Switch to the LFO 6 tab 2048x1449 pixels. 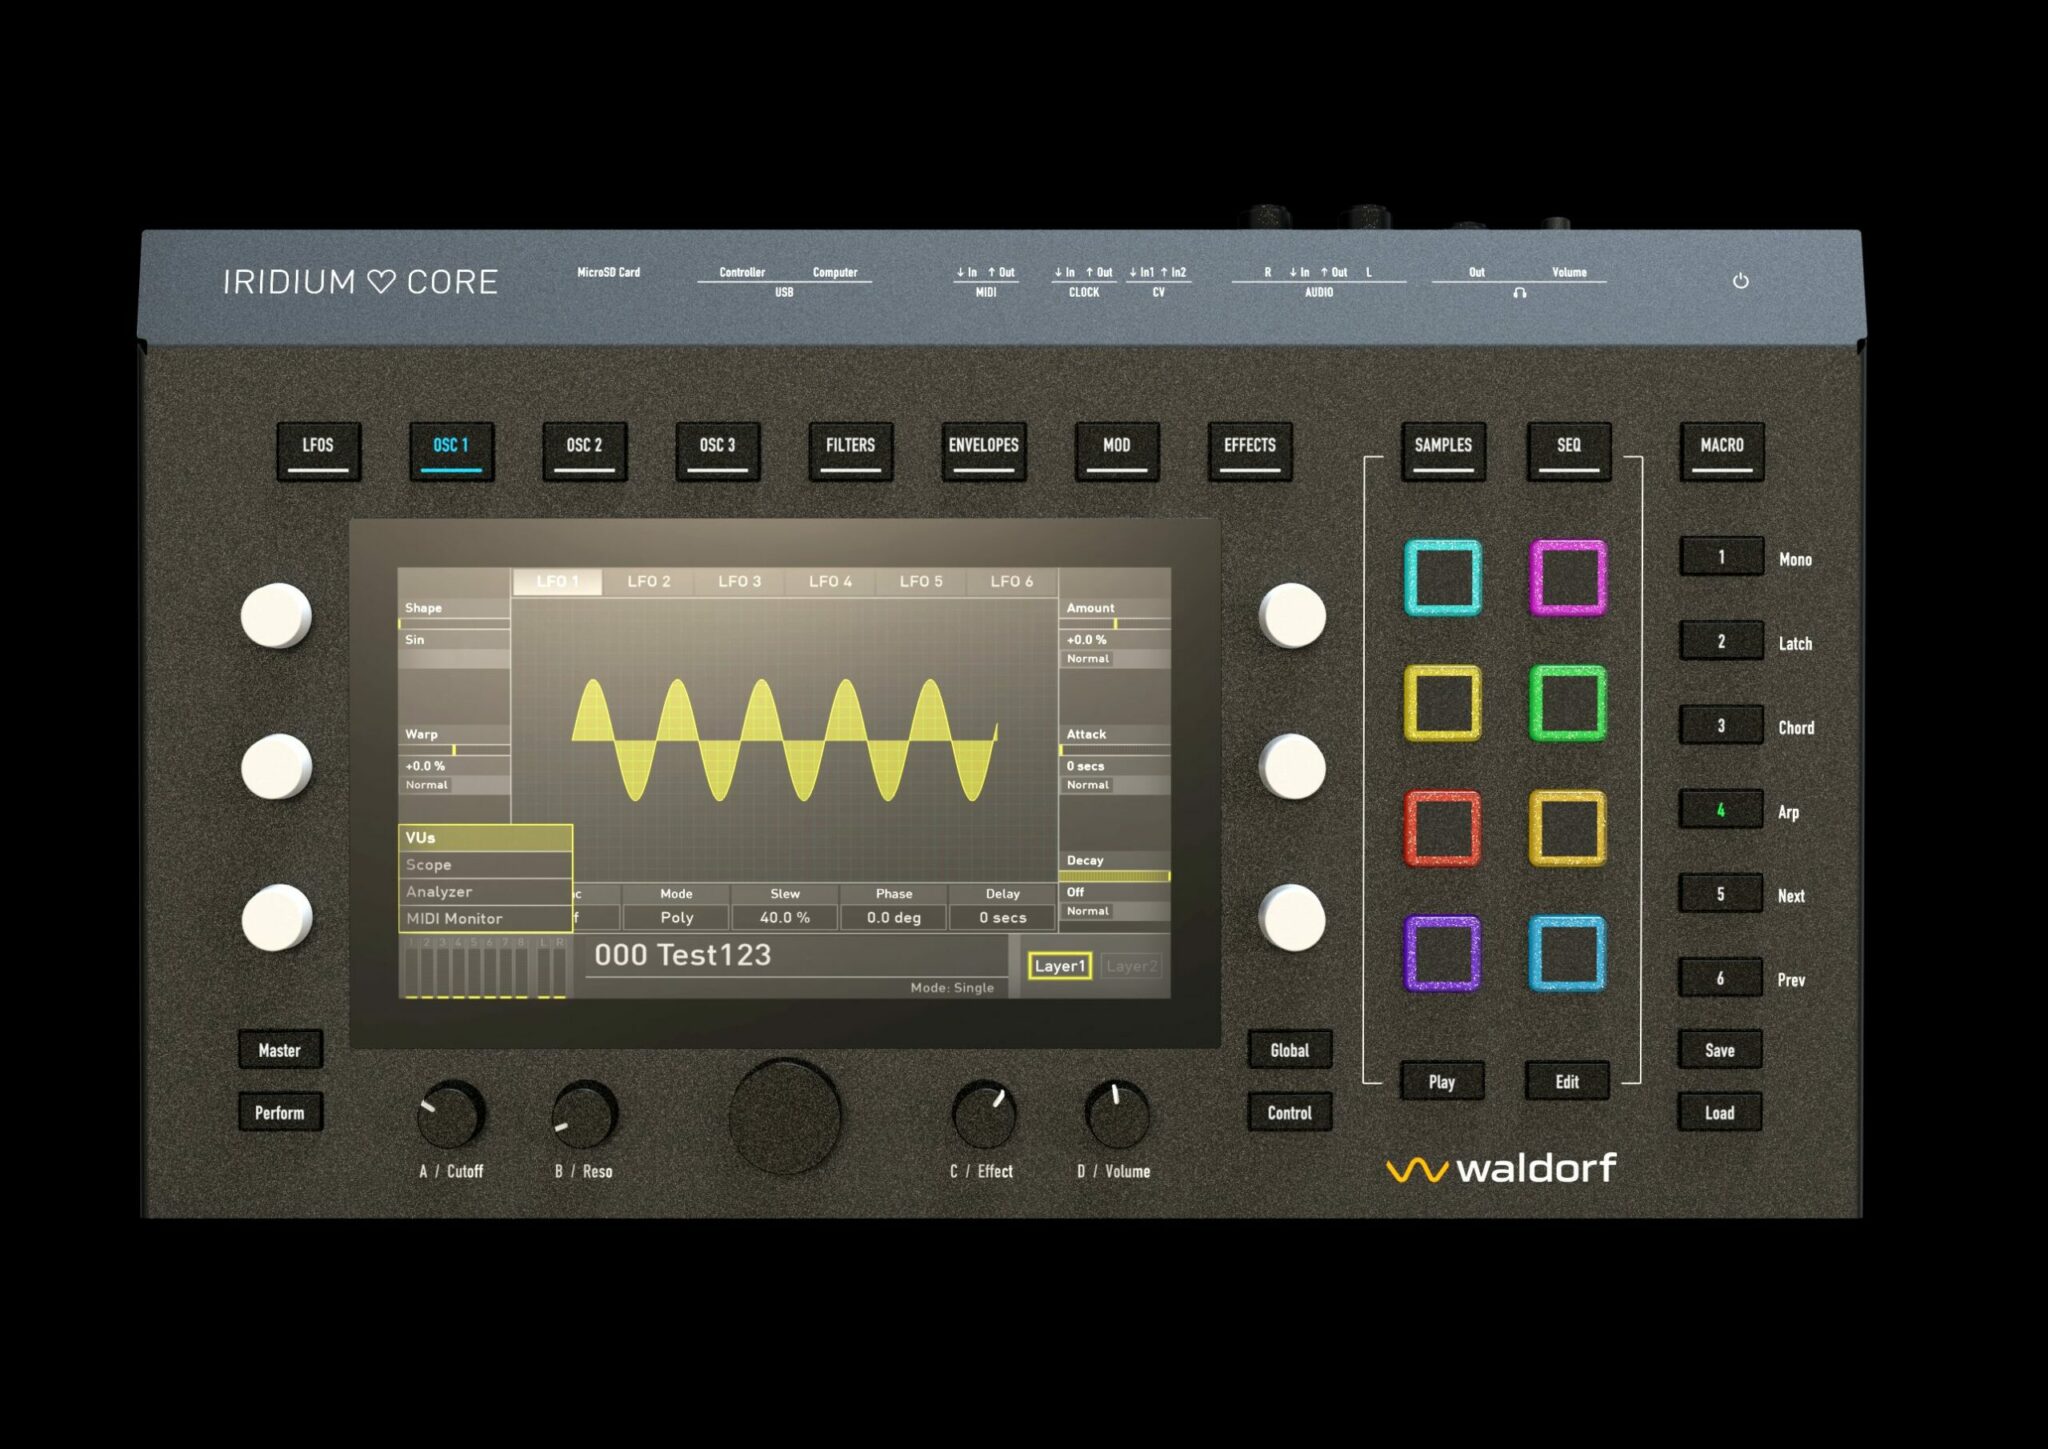click(1012, 581)
